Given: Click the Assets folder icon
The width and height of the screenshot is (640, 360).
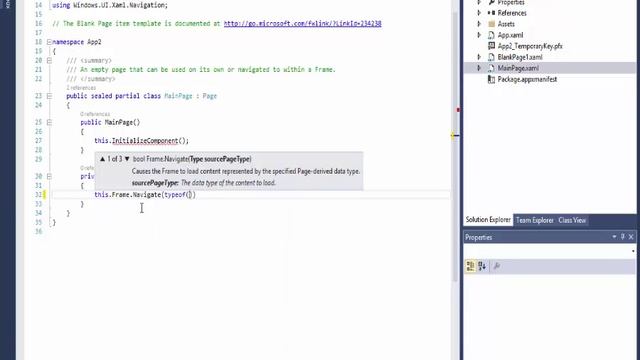Looking at the screenshot, I should (491, 24).
